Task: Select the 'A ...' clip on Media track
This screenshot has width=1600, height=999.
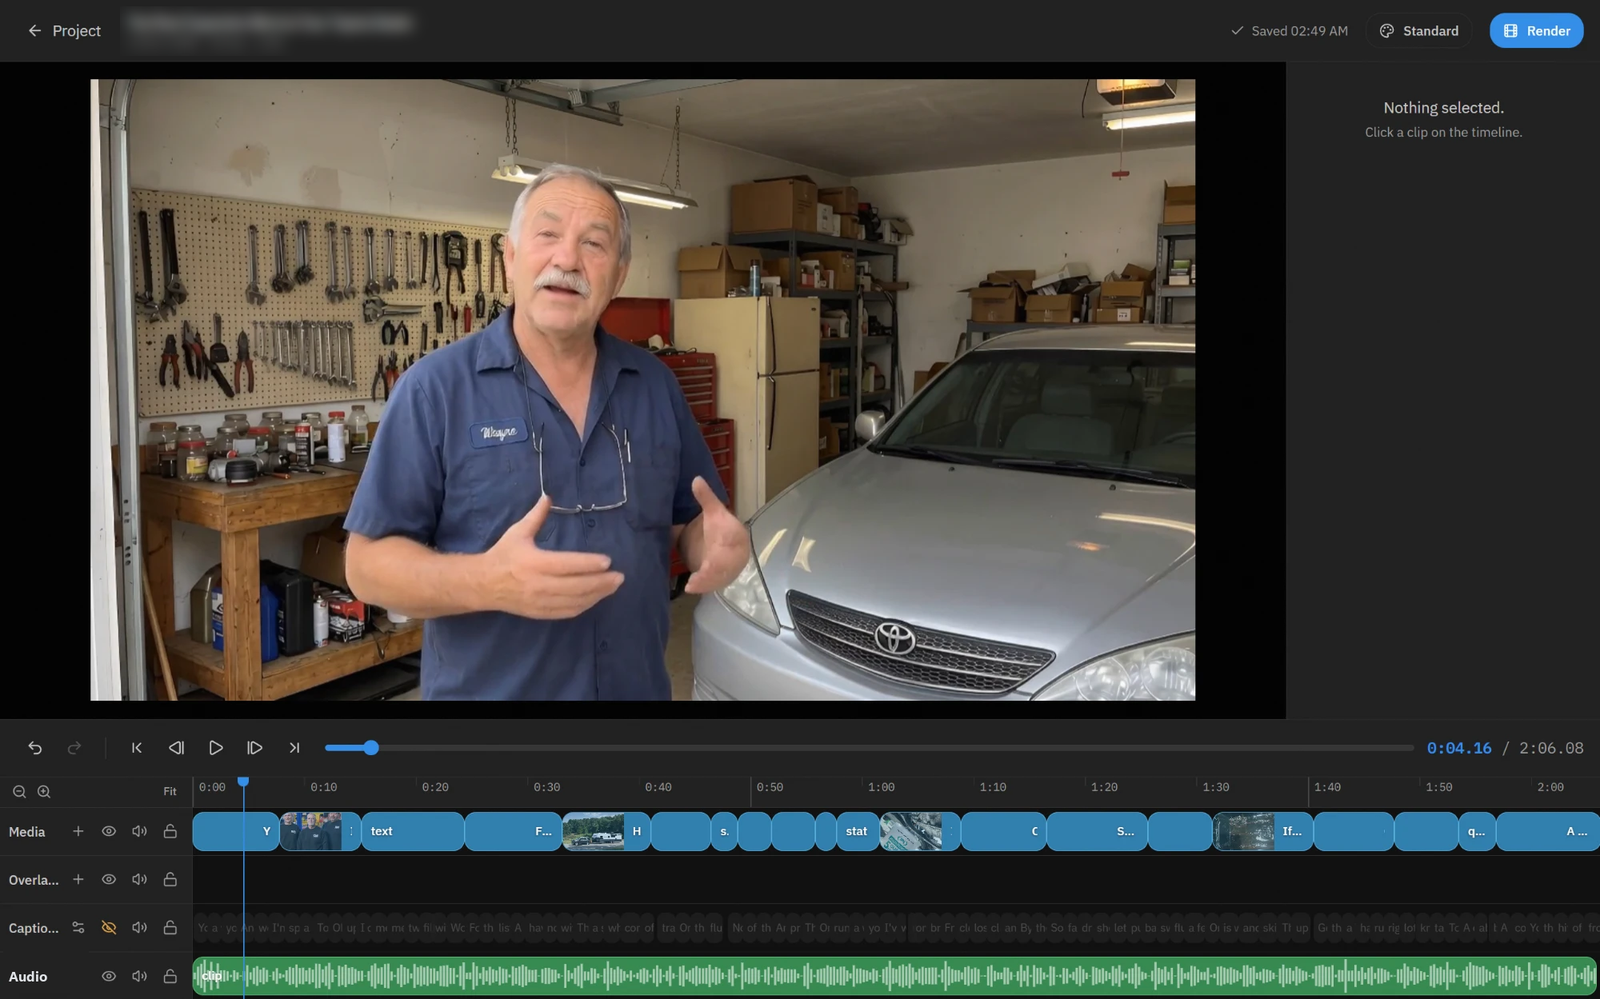Action: (x=1548, y=831)
